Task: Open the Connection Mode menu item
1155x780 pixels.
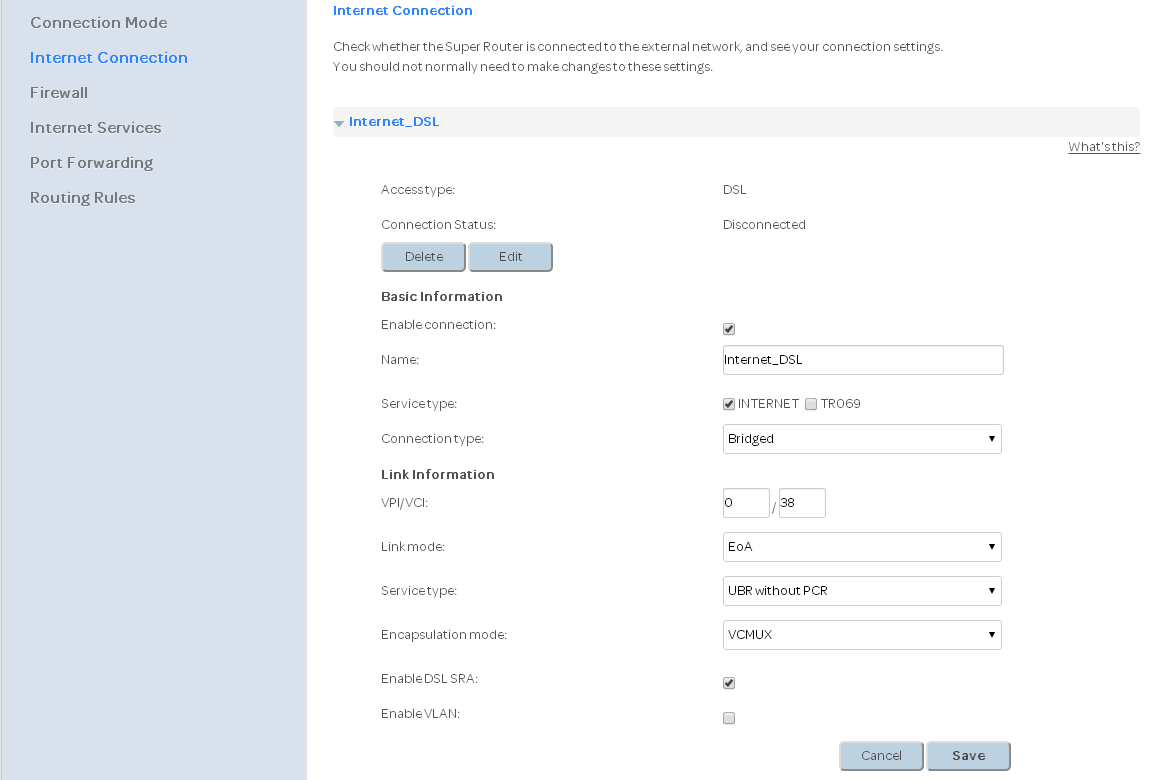Action: (98, 22)
